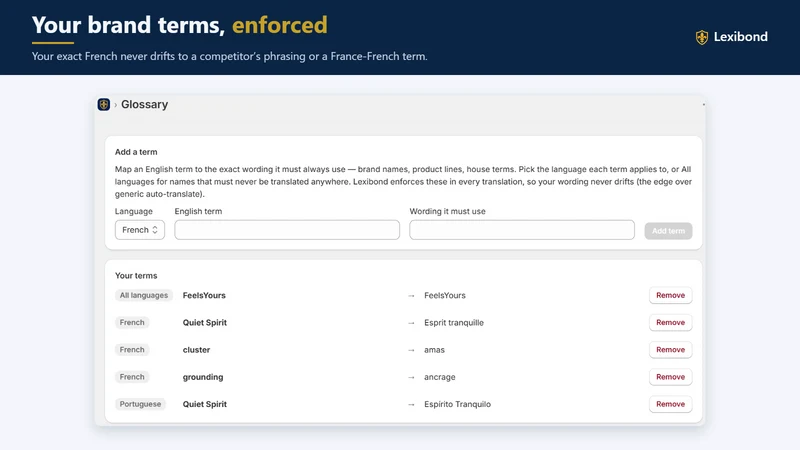Remove the FeelsYours term
Viewport: 800px width, 450px height.
coord(670,295)
